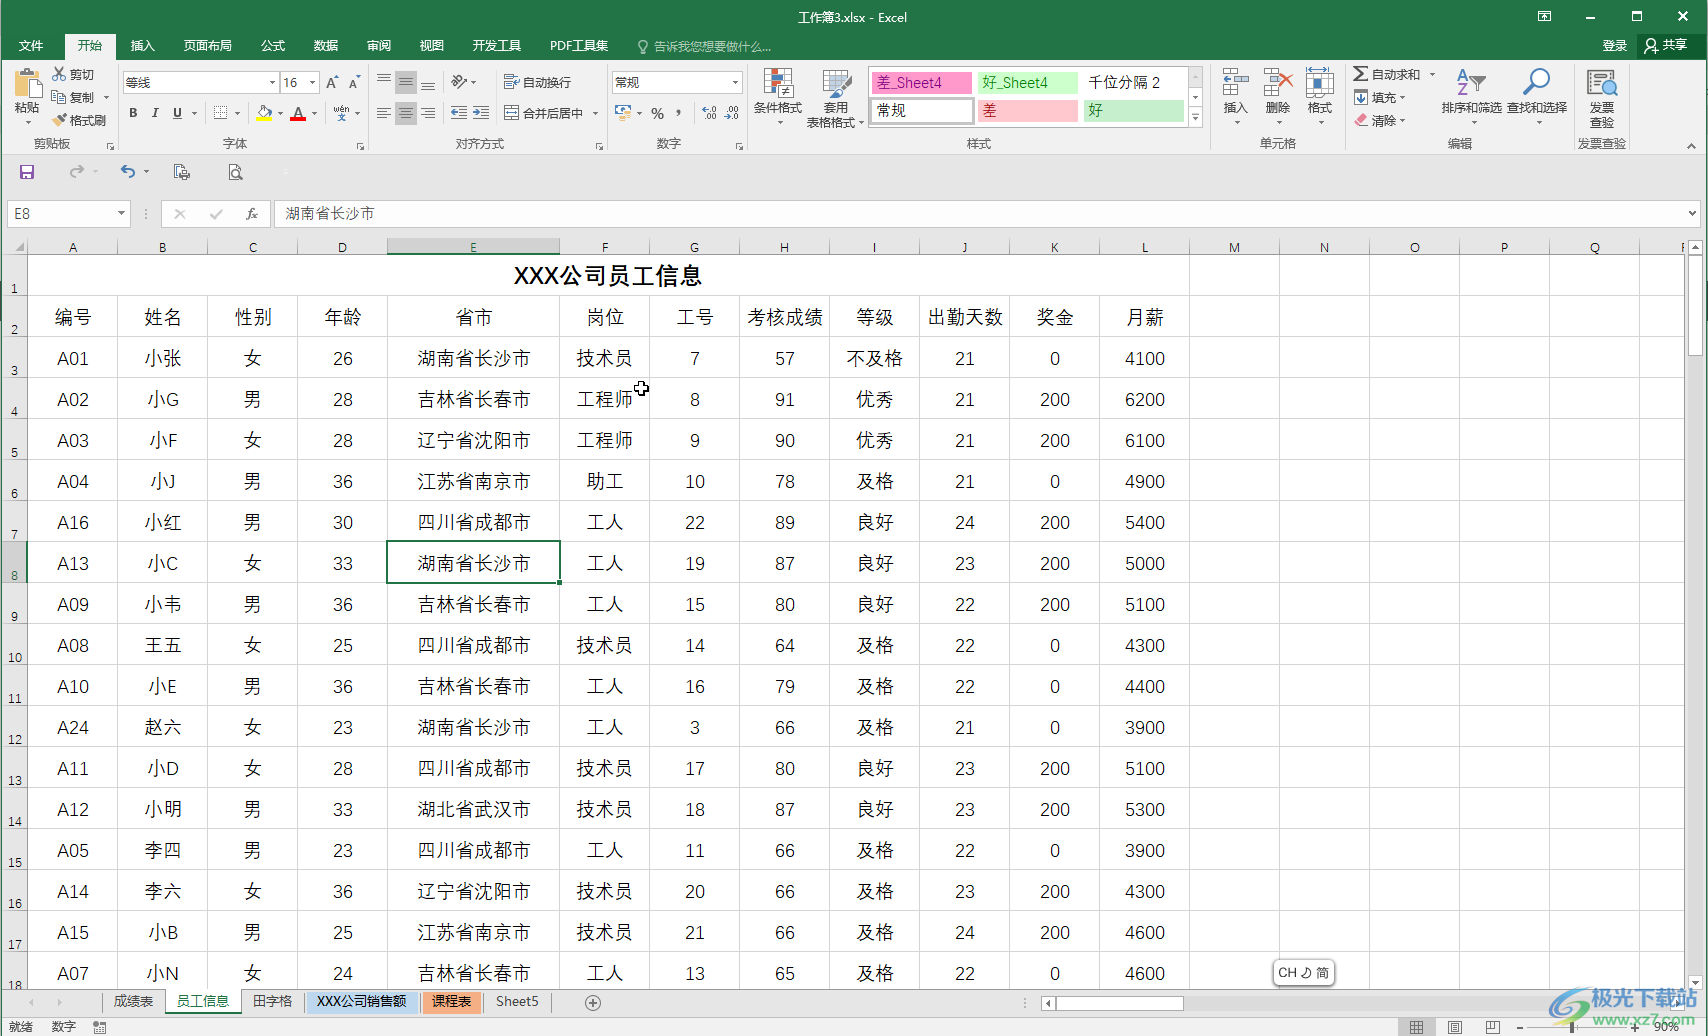This screenshot has height=1036, width=1708.
Task: Switch to the 数据 ribbon tab
Action: point(326,46)
